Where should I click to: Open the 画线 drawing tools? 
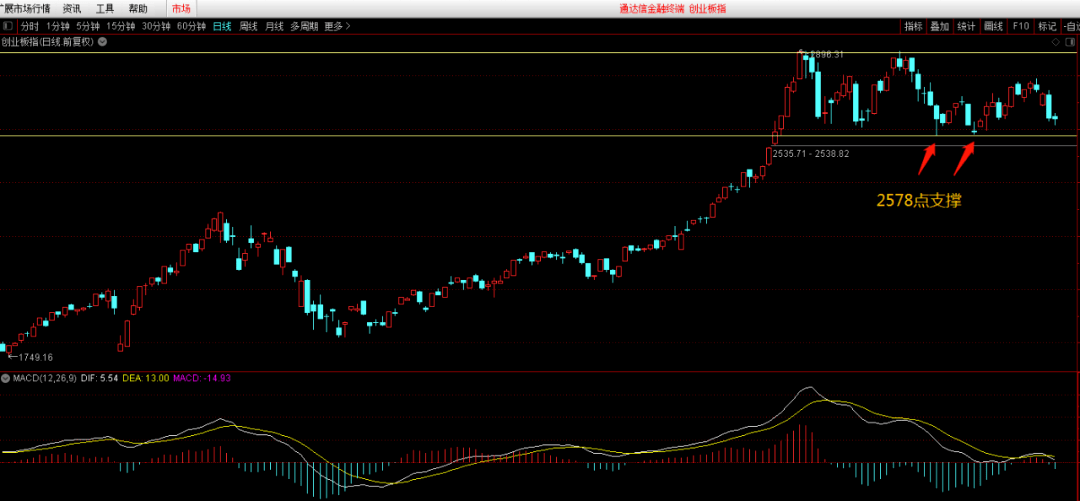pos(993,26)
